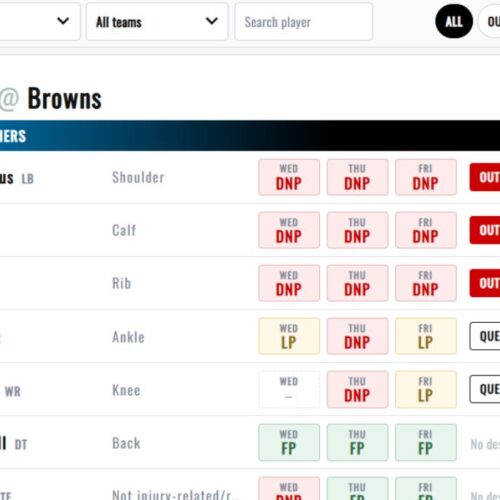
Task: Select the ALL filter pill
Action: pyautogui.click(x=454, y=21)
